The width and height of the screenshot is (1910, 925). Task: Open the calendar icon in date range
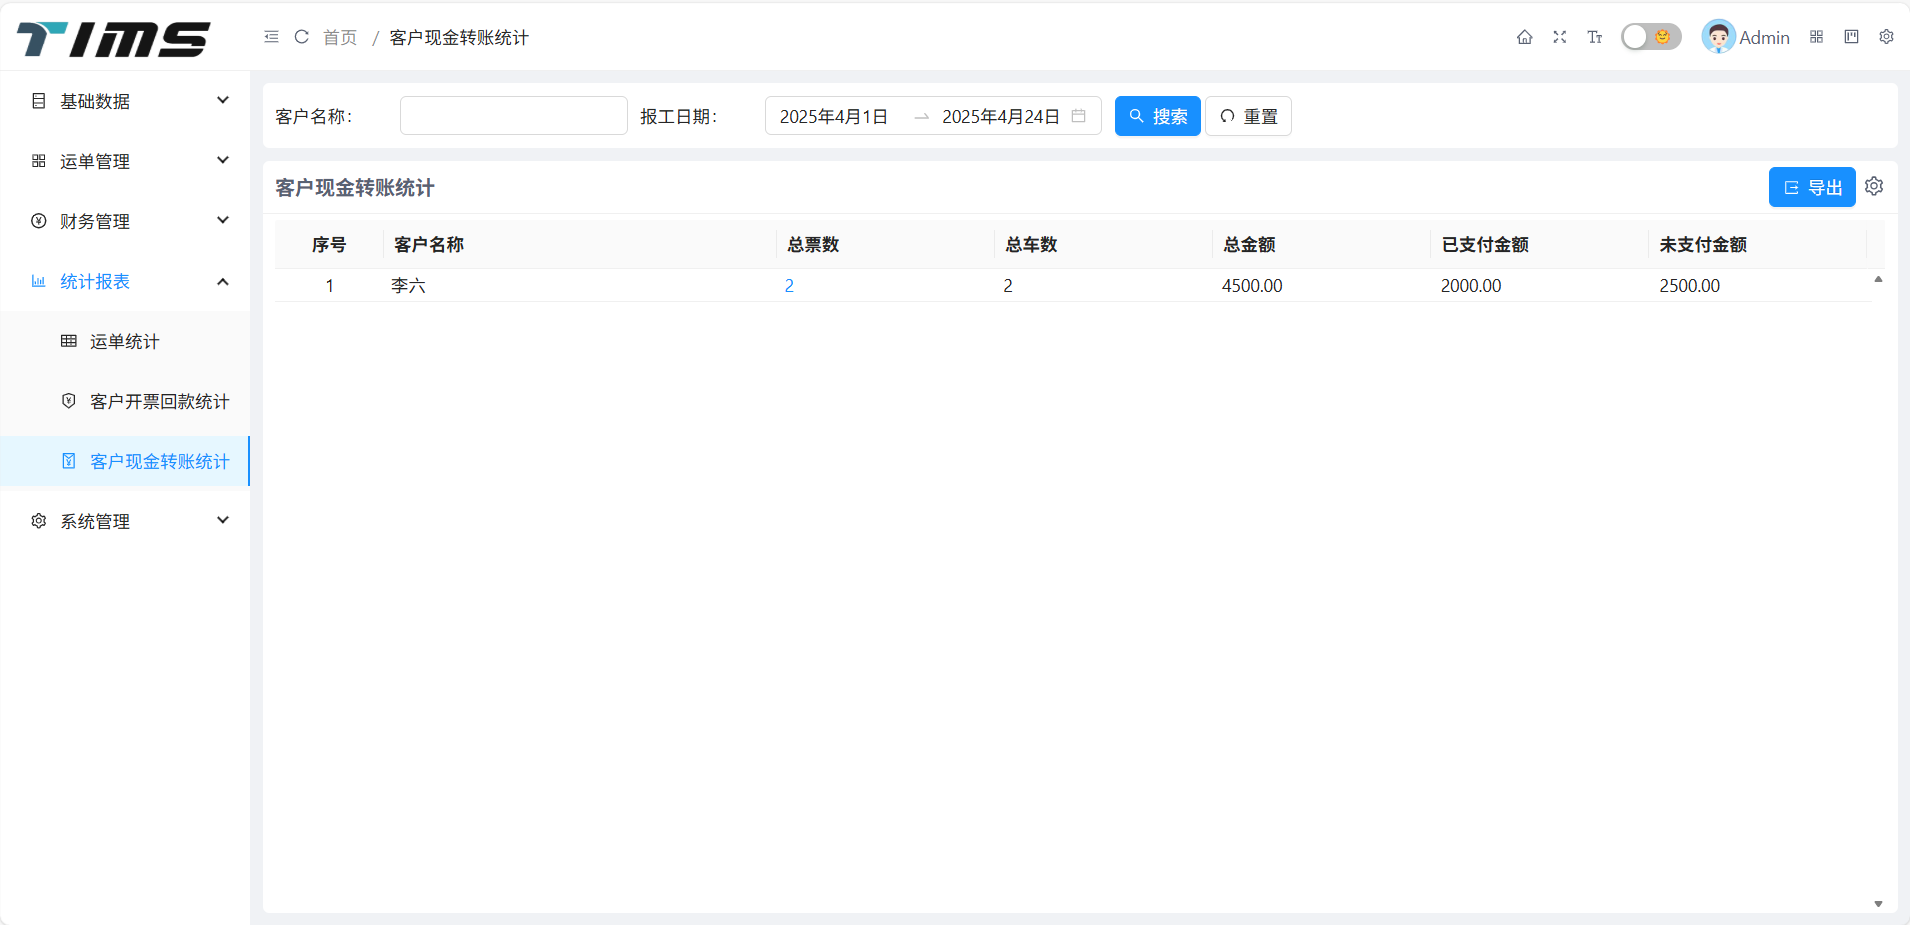(1078, 116)
